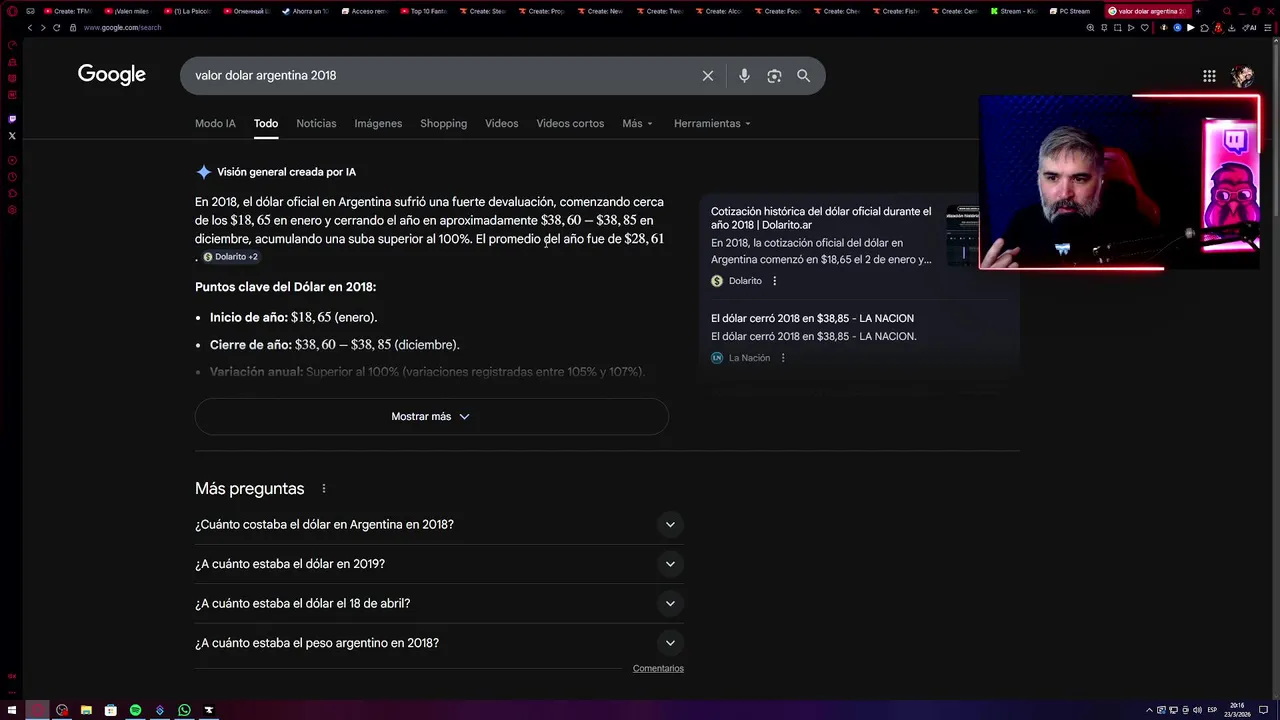1280x720 pixels.
Task: Open three-dot menu beside La Nación source
Action: [783, 358]
